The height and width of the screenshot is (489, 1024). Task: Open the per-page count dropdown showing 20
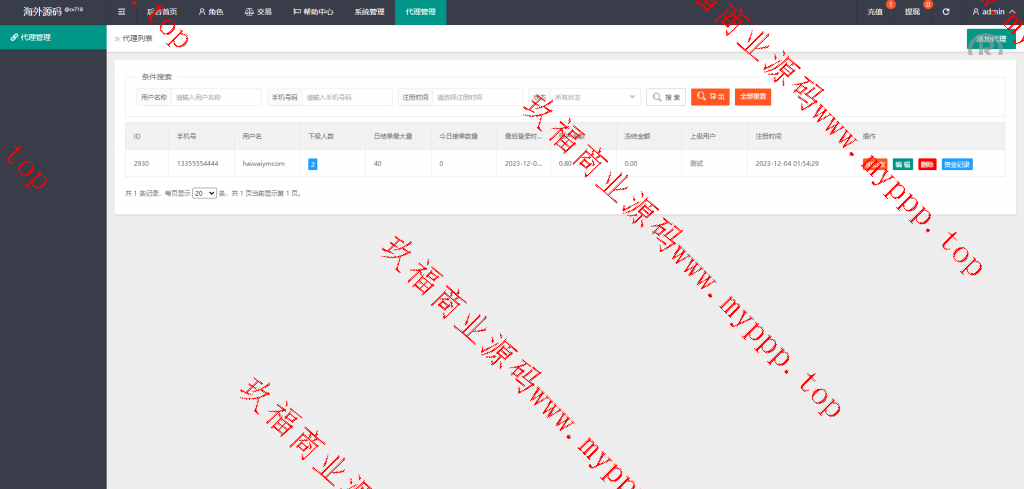pos(204,193)
